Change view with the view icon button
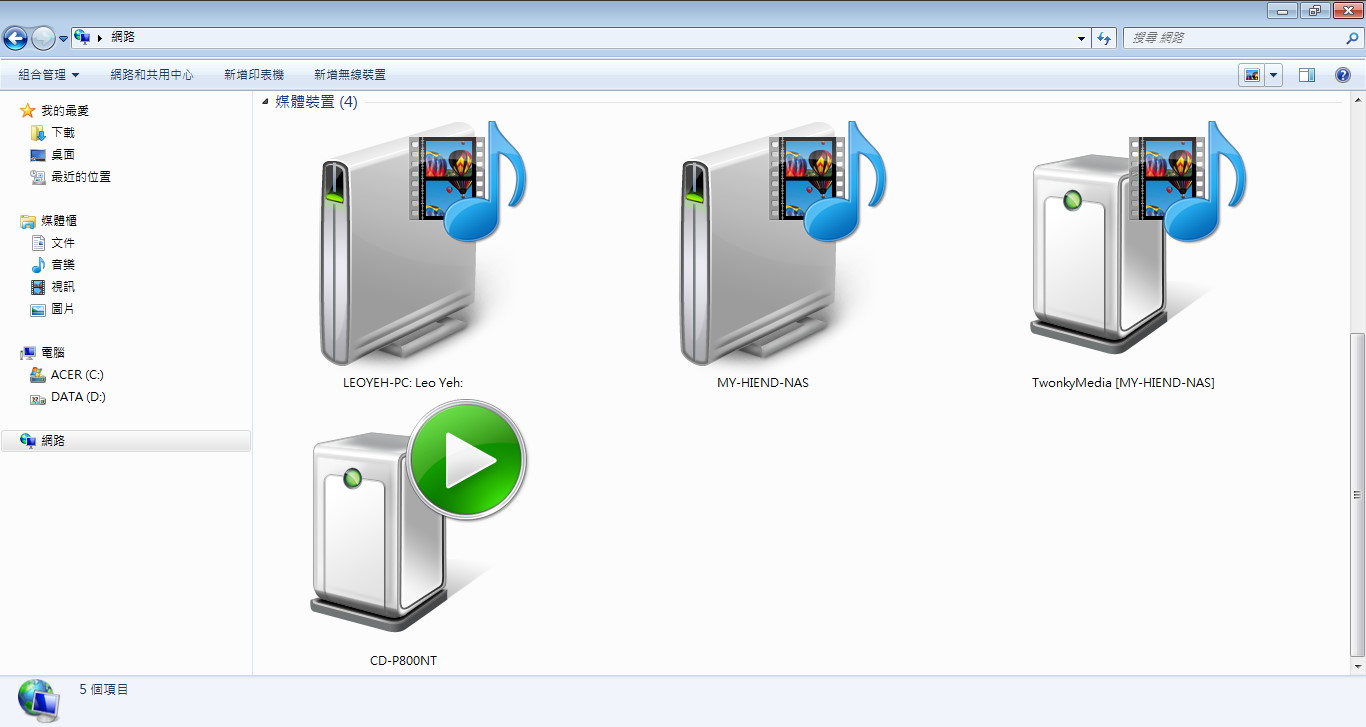Viewport: 1366px width, 727px height. pos(1251,75)
